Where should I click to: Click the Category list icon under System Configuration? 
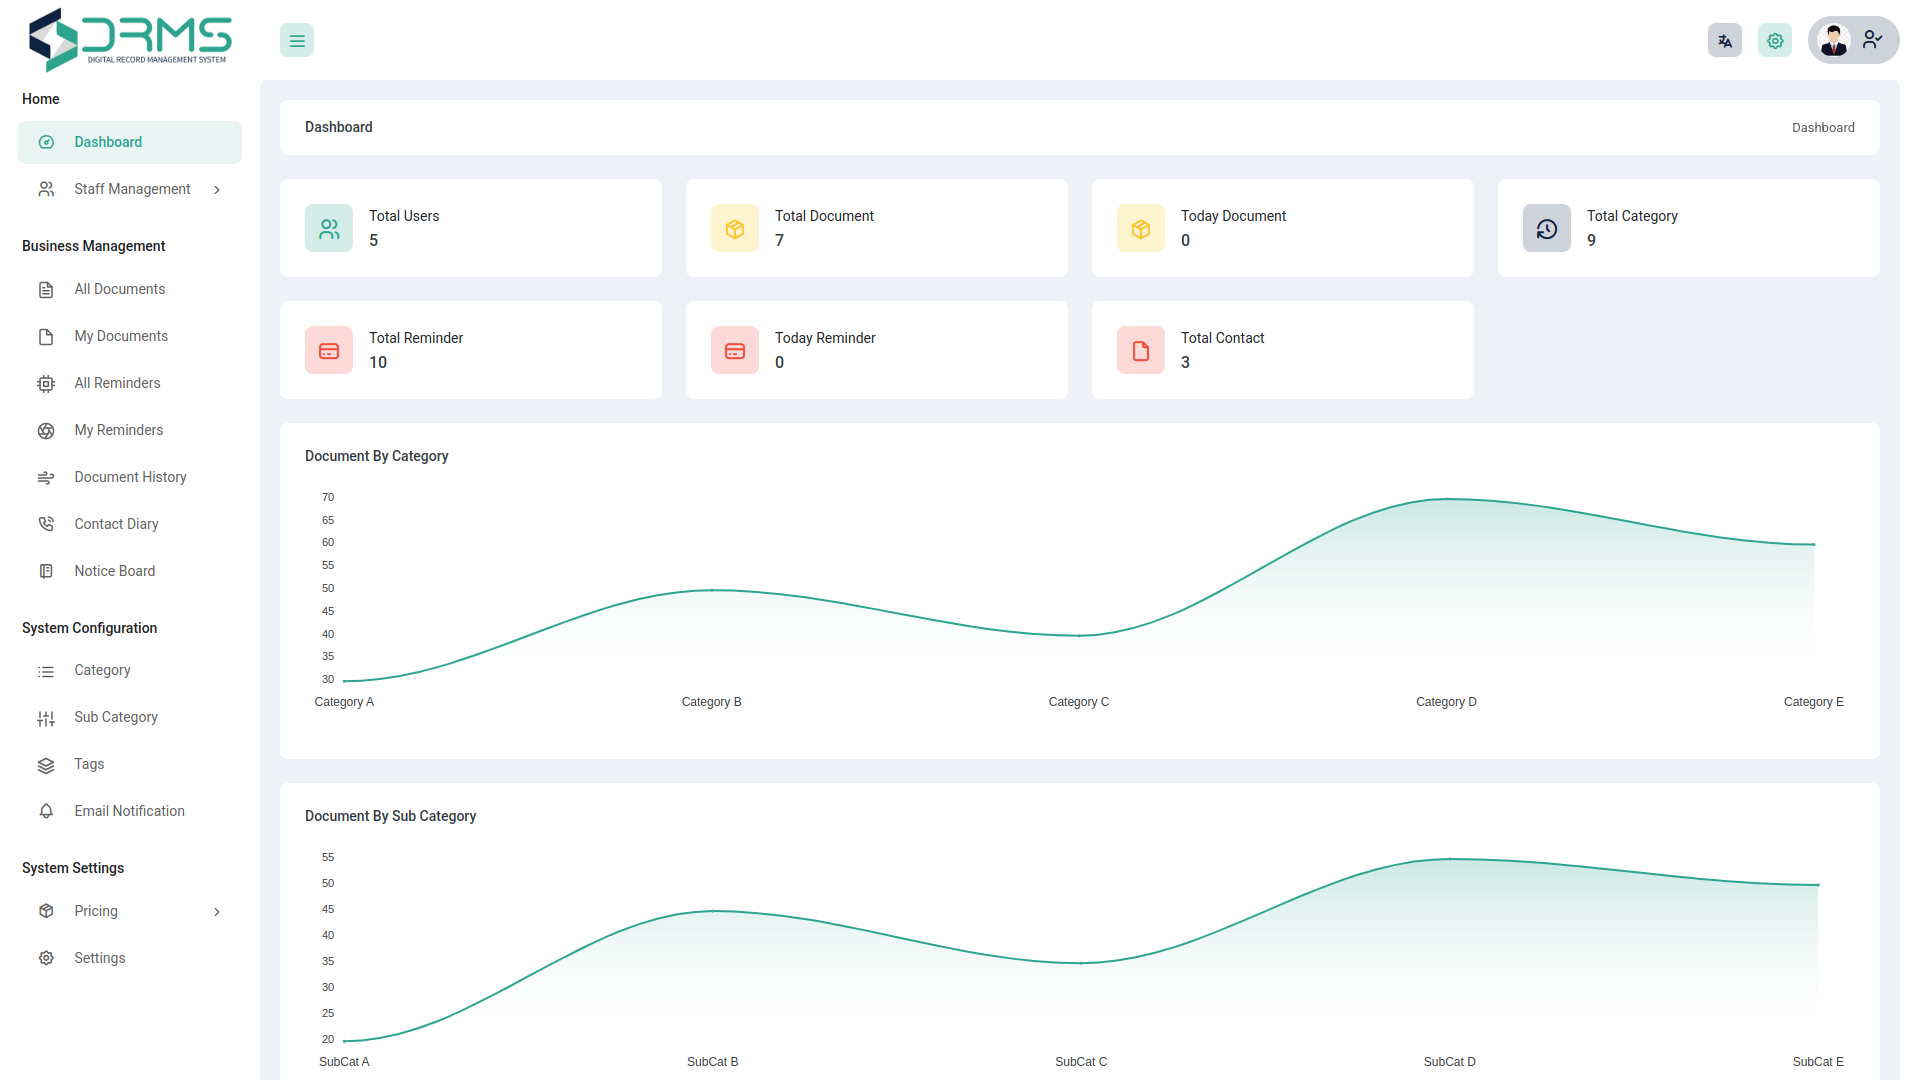coord(46,670)
